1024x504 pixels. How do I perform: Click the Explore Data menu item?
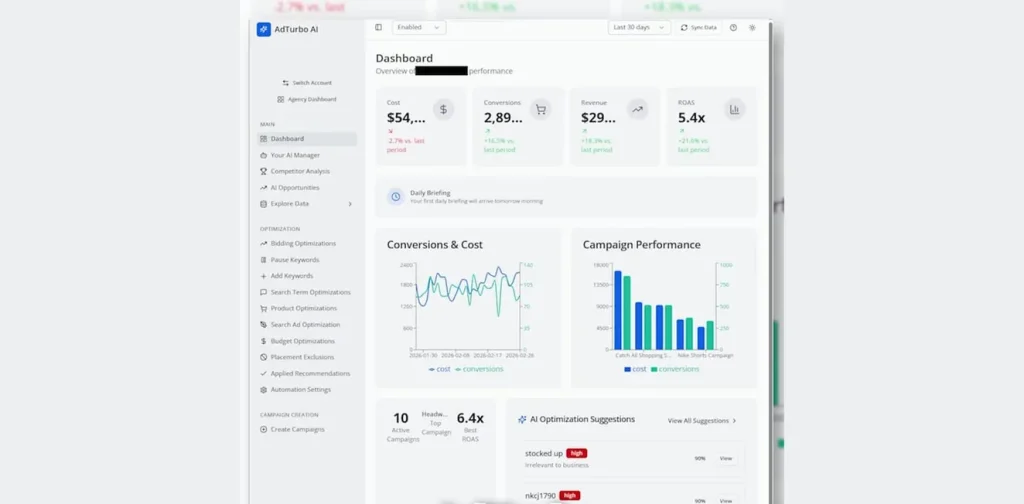(x=307, y=204)
